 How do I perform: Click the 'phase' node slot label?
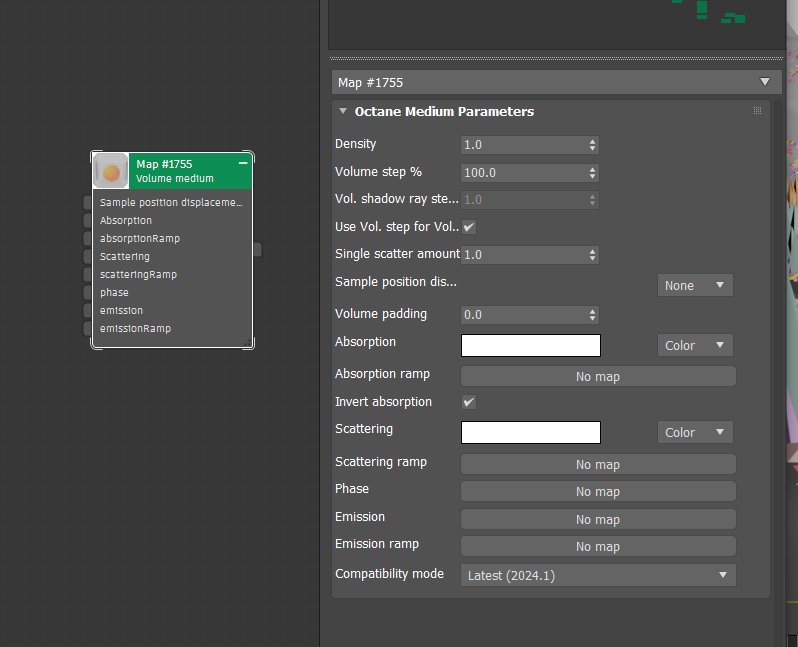point(114,293)
